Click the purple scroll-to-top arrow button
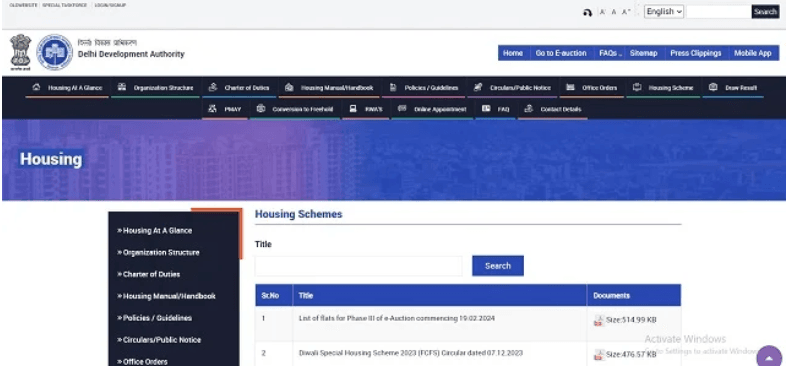This screenshot has width=786, height=371. coord(769,357)
